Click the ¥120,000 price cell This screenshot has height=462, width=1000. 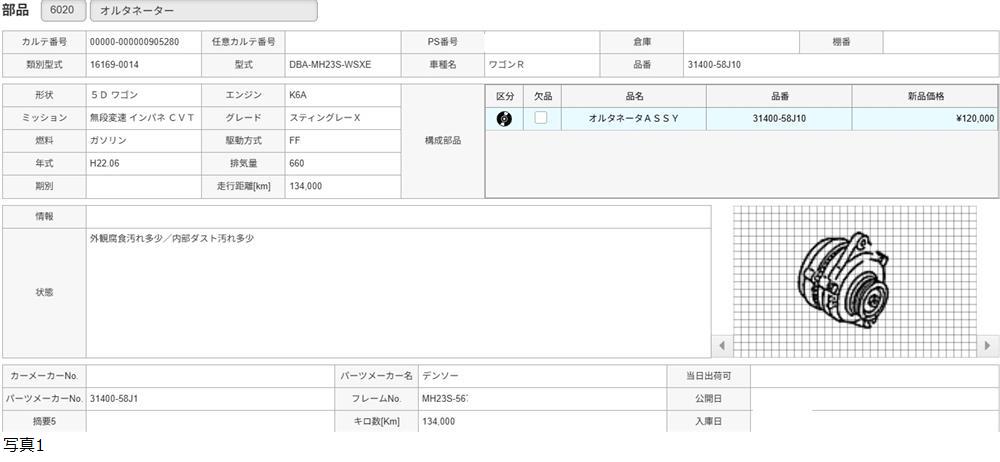[x=924, y=119]
